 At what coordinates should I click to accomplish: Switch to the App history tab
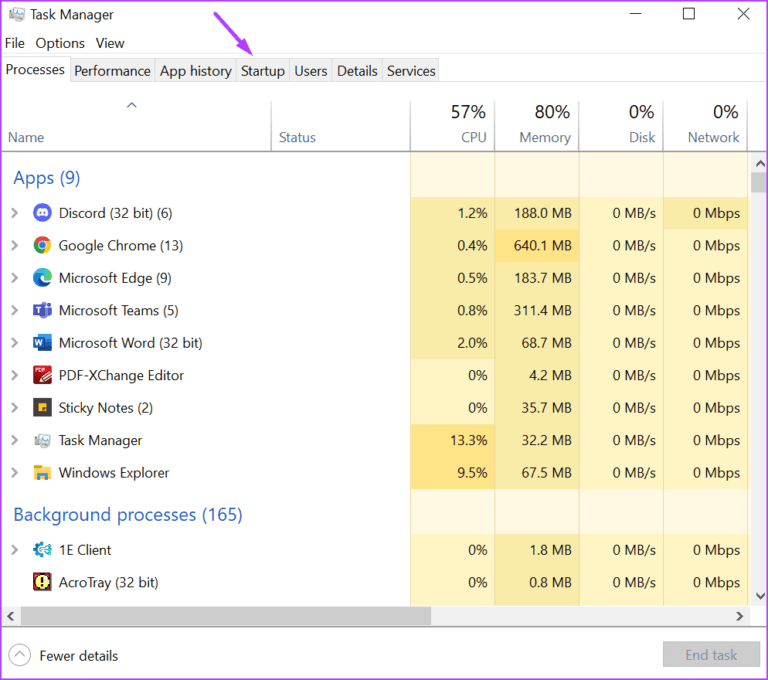[x=195, y=71]
